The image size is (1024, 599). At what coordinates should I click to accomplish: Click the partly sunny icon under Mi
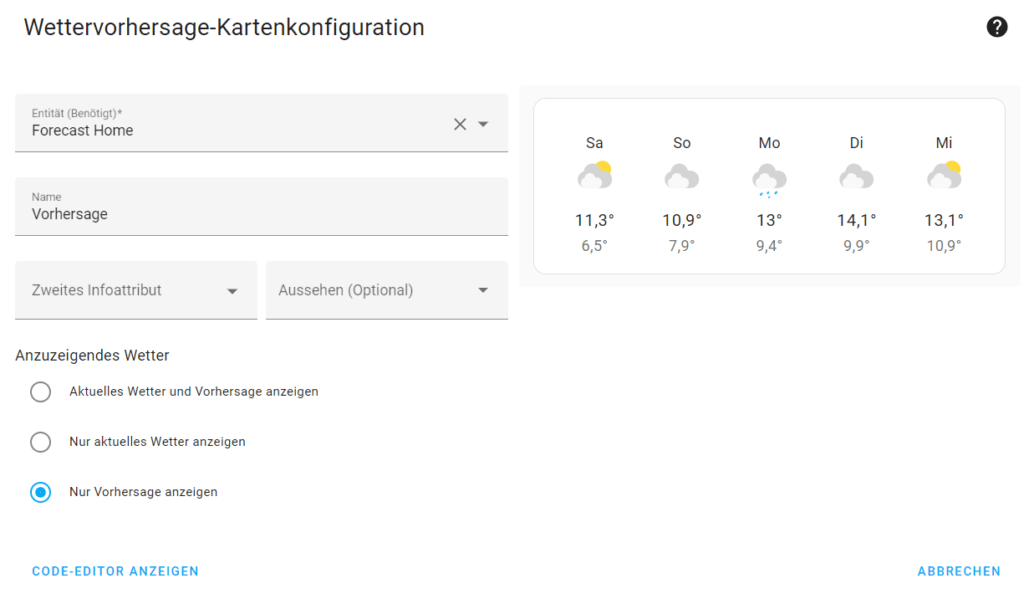pos(943,175)
